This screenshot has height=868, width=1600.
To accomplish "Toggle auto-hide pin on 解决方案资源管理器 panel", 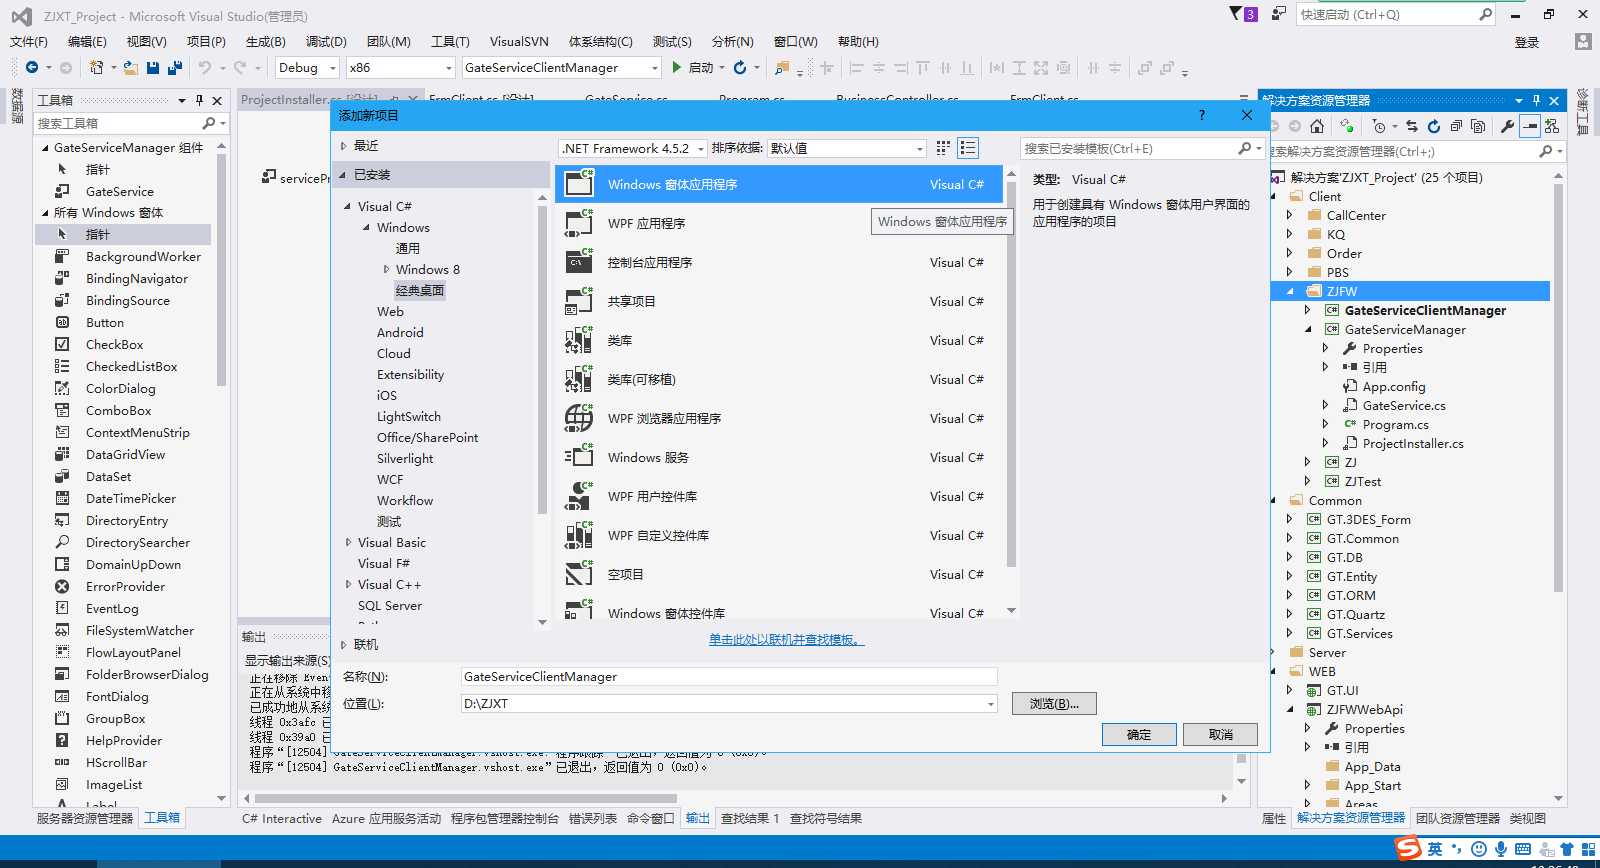I will 1536,100.
